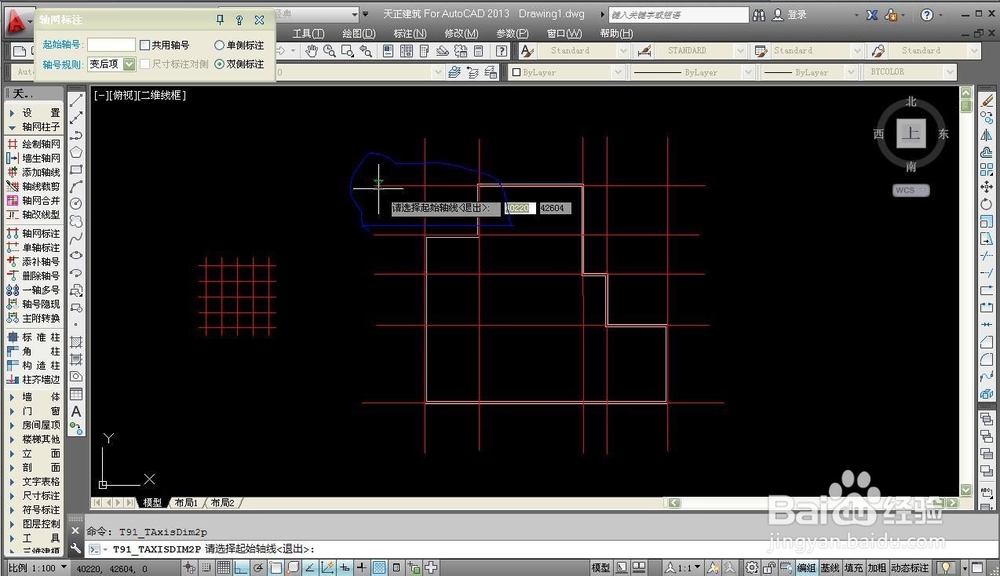Open 修改(M) menu

tap(461, 33)
